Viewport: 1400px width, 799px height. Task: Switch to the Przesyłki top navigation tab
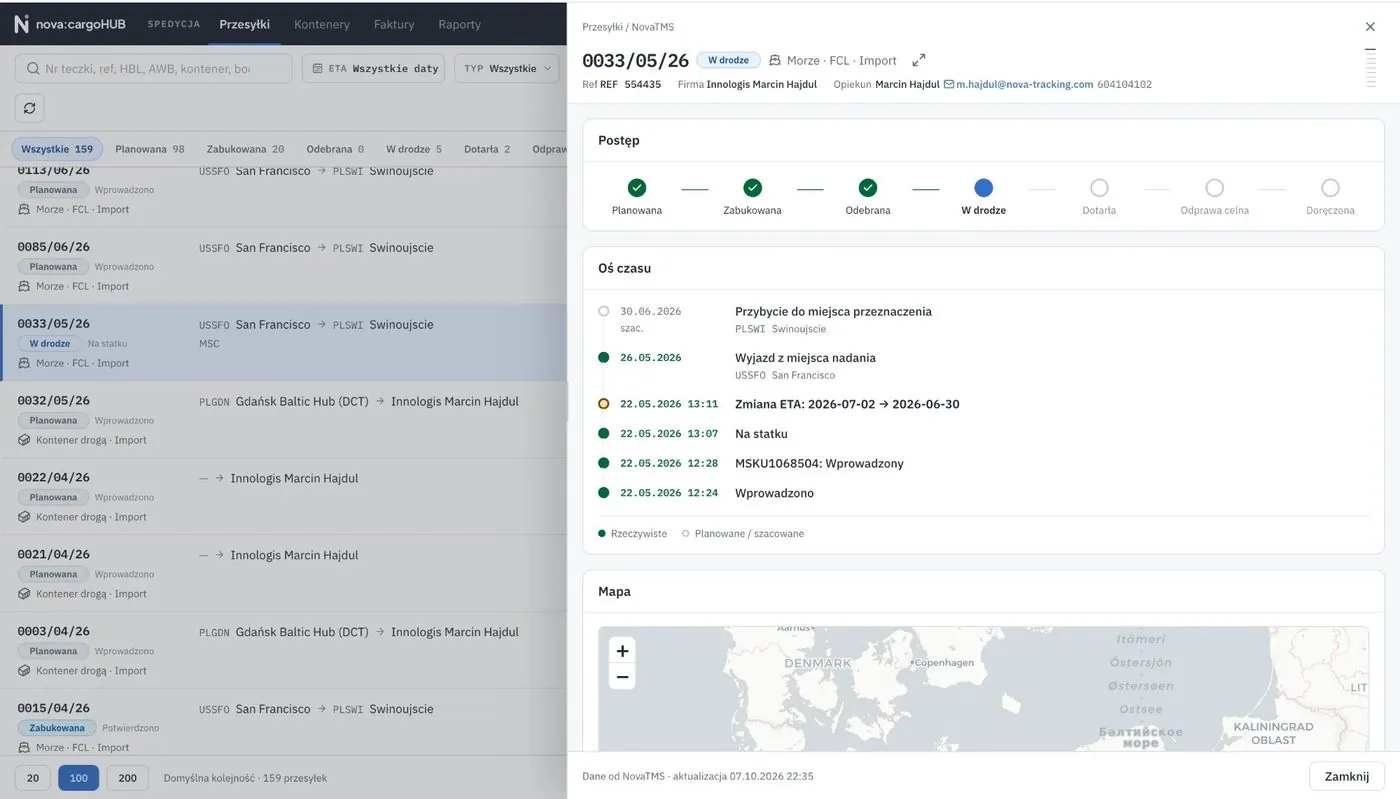[x=244, y=24]
